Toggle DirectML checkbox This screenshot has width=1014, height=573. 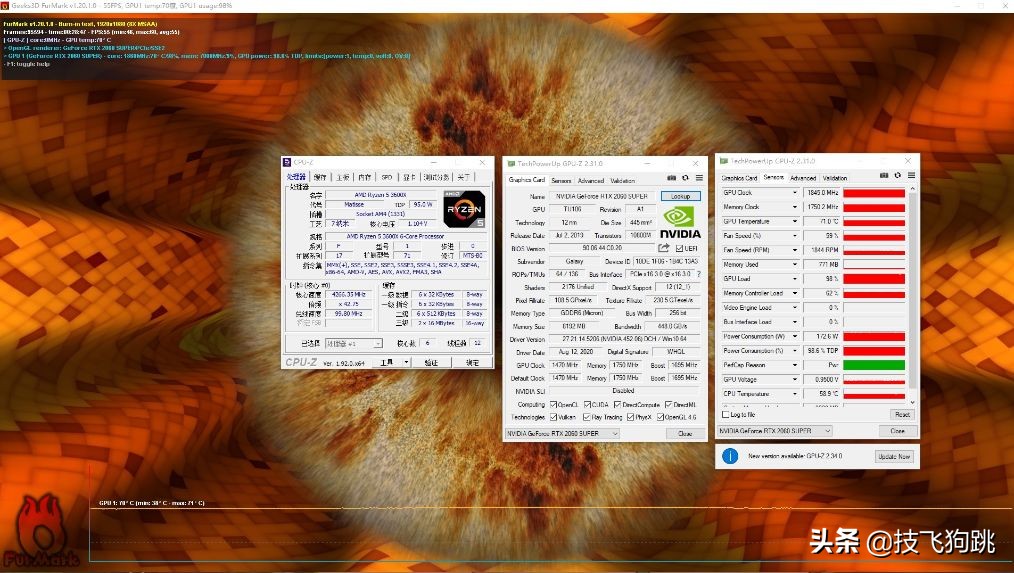tap(669, 405)
